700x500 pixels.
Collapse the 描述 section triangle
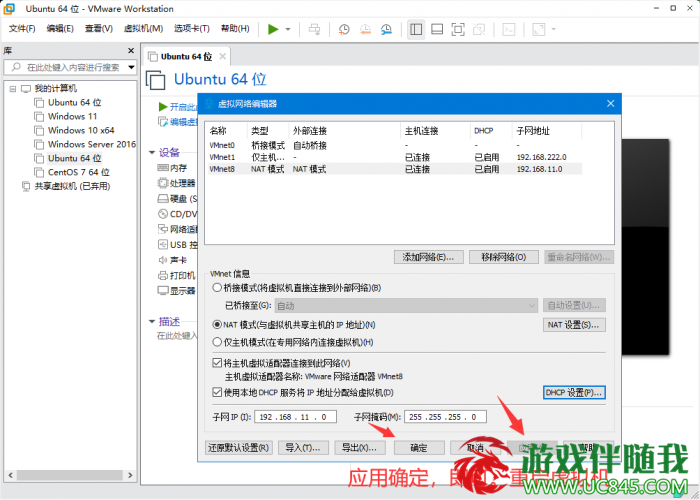(x=152, y=321)
